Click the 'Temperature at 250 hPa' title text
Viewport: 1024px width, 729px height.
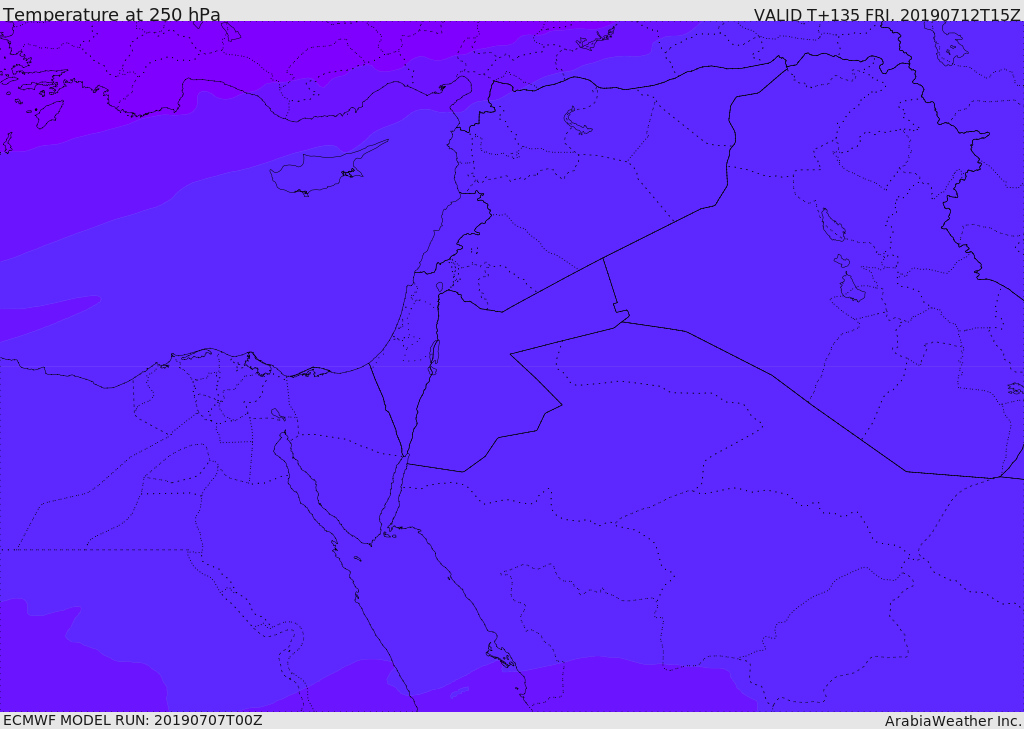coord(112,14)
